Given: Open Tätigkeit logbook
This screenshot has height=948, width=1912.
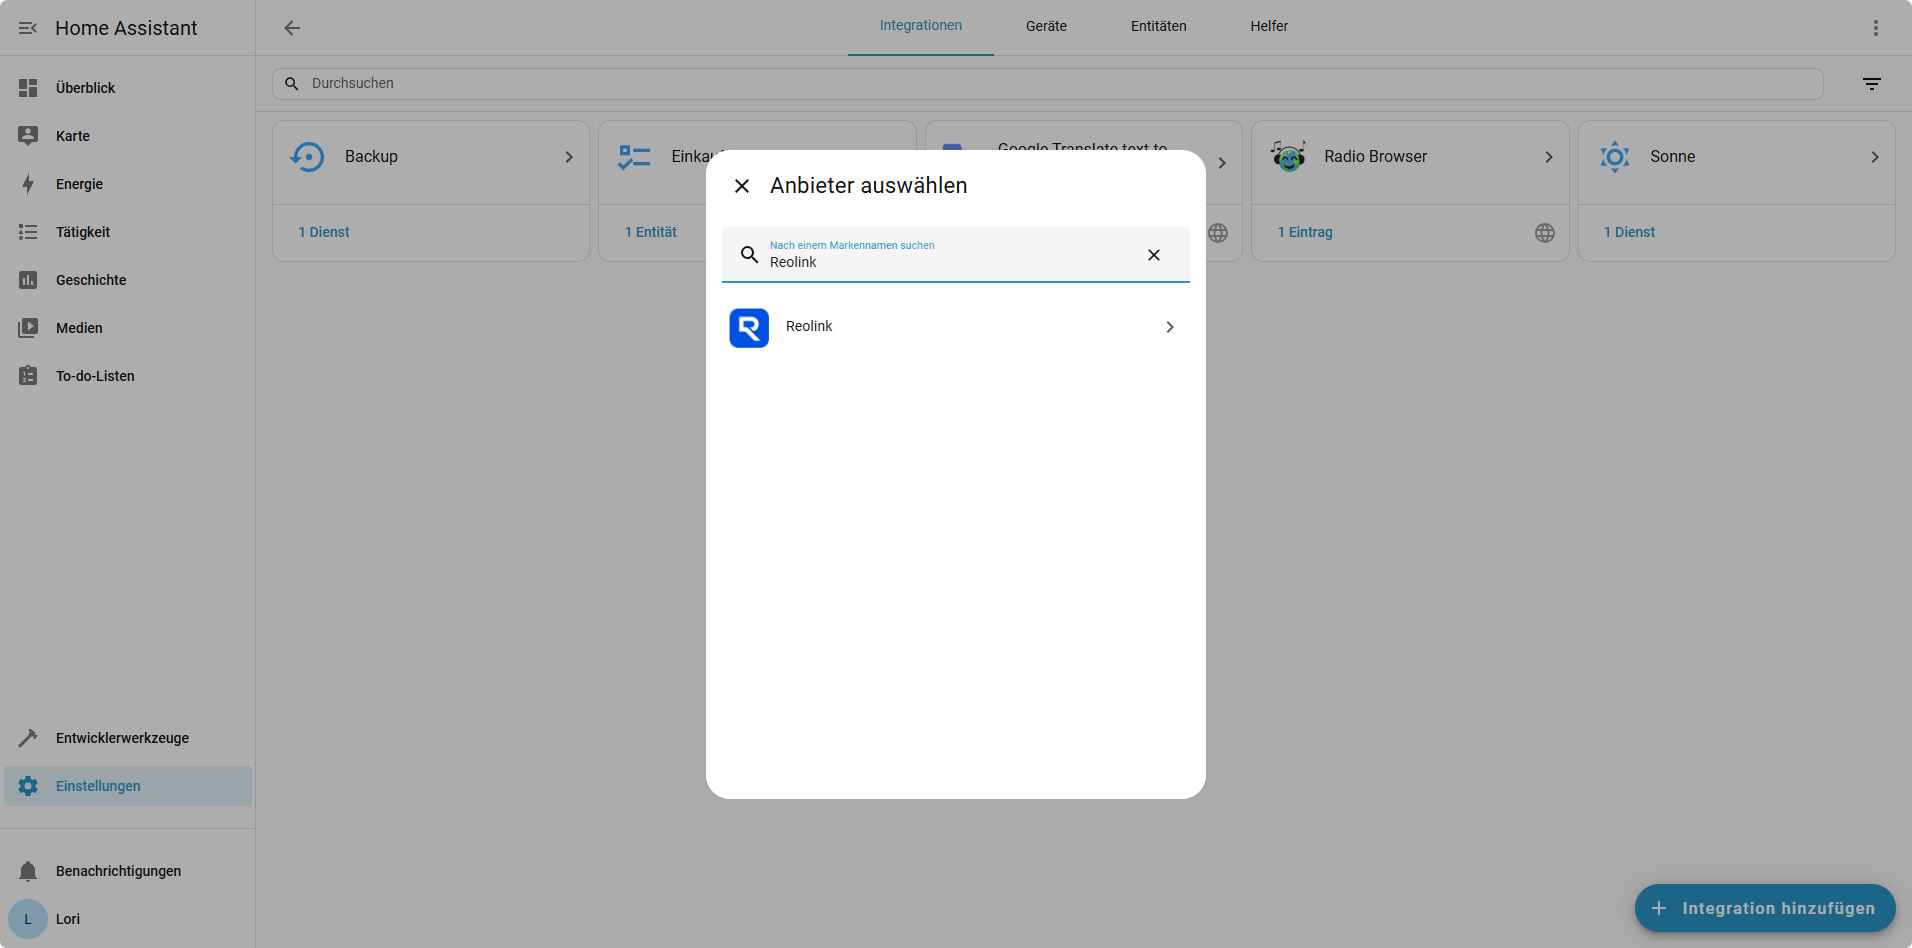Looking at the screenshot, I should click(128, 232).
